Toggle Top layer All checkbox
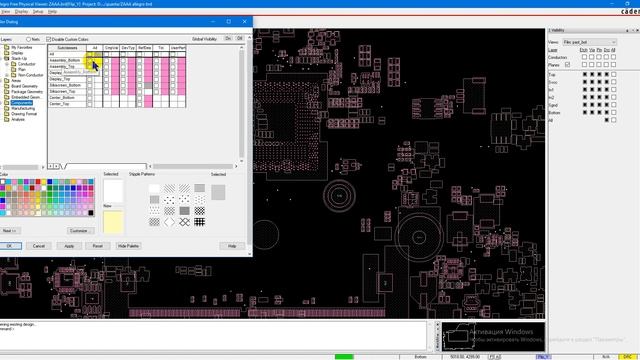 tap(613, 74)
